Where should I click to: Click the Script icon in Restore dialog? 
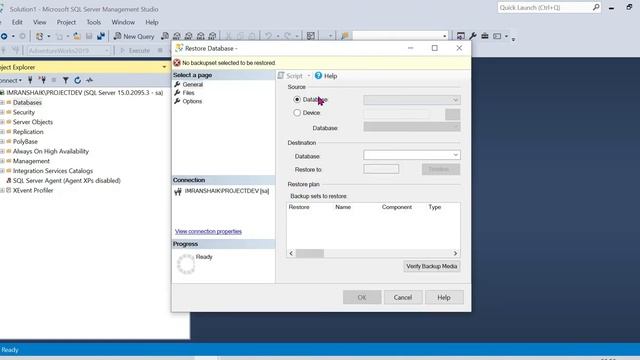click(281, 76)
